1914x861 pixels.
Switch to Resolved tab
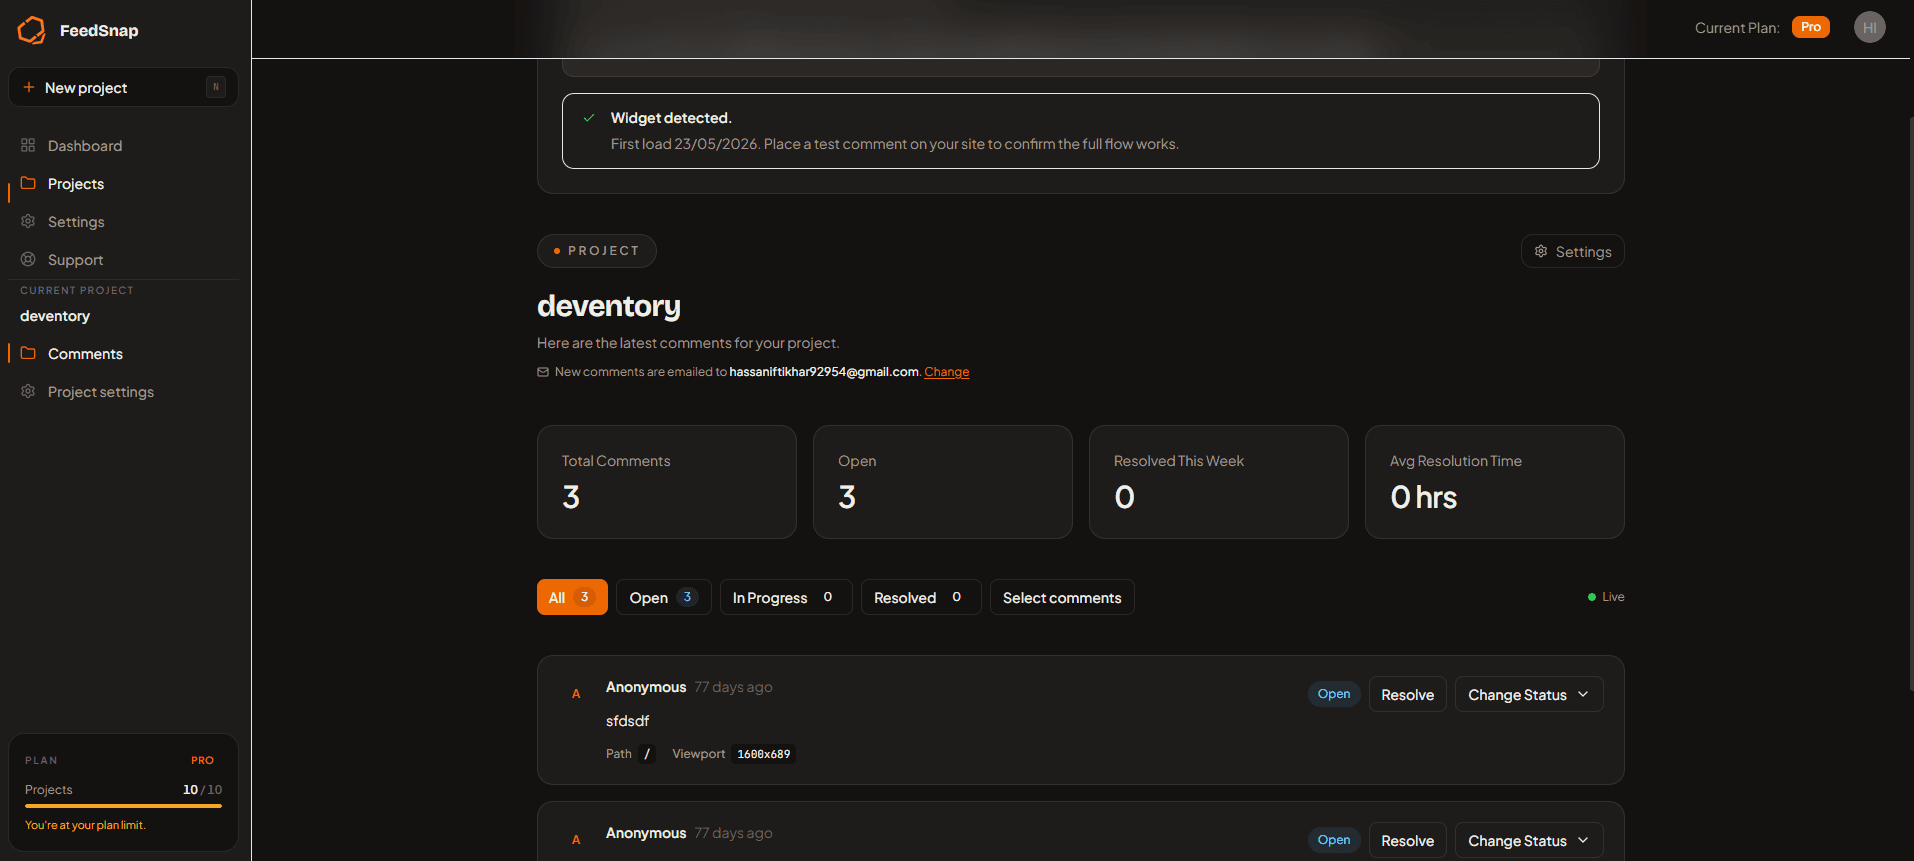[920, 597]
